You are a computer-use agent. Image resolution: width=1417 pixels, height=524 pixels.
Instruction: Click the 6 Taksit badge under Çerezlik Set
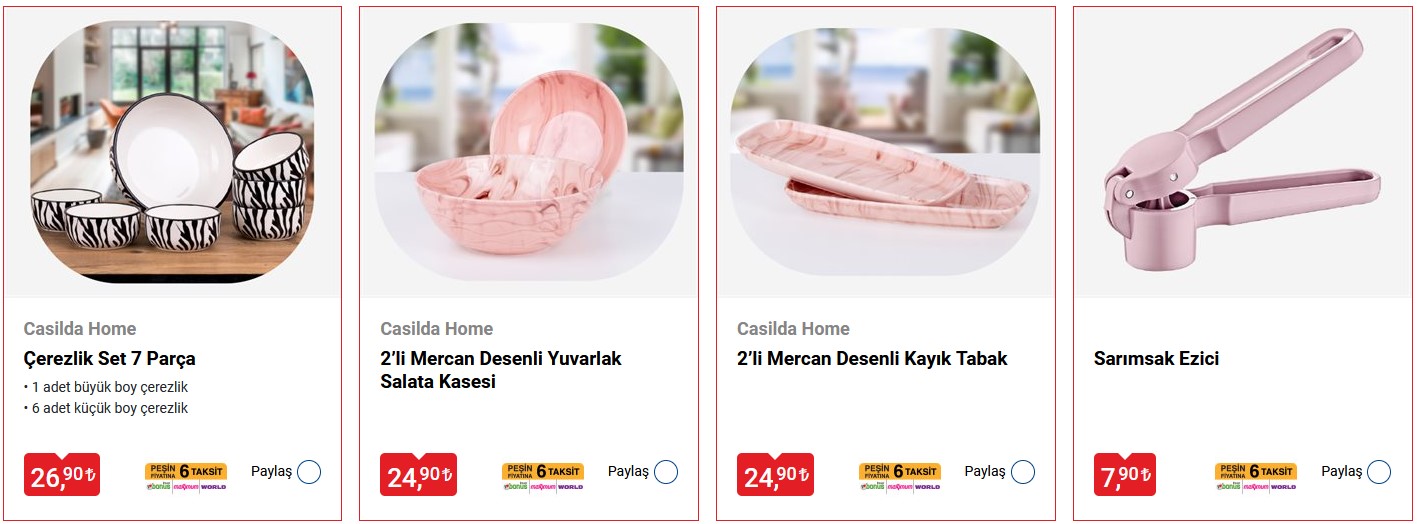tap(186, 476)
